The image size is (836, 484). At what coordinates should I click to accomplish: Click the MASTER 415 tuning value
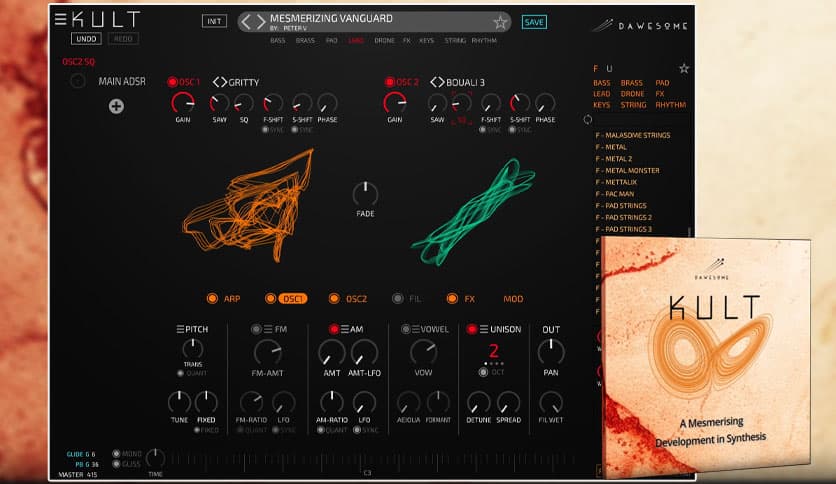pyautogui.click(x=78, y=474)
